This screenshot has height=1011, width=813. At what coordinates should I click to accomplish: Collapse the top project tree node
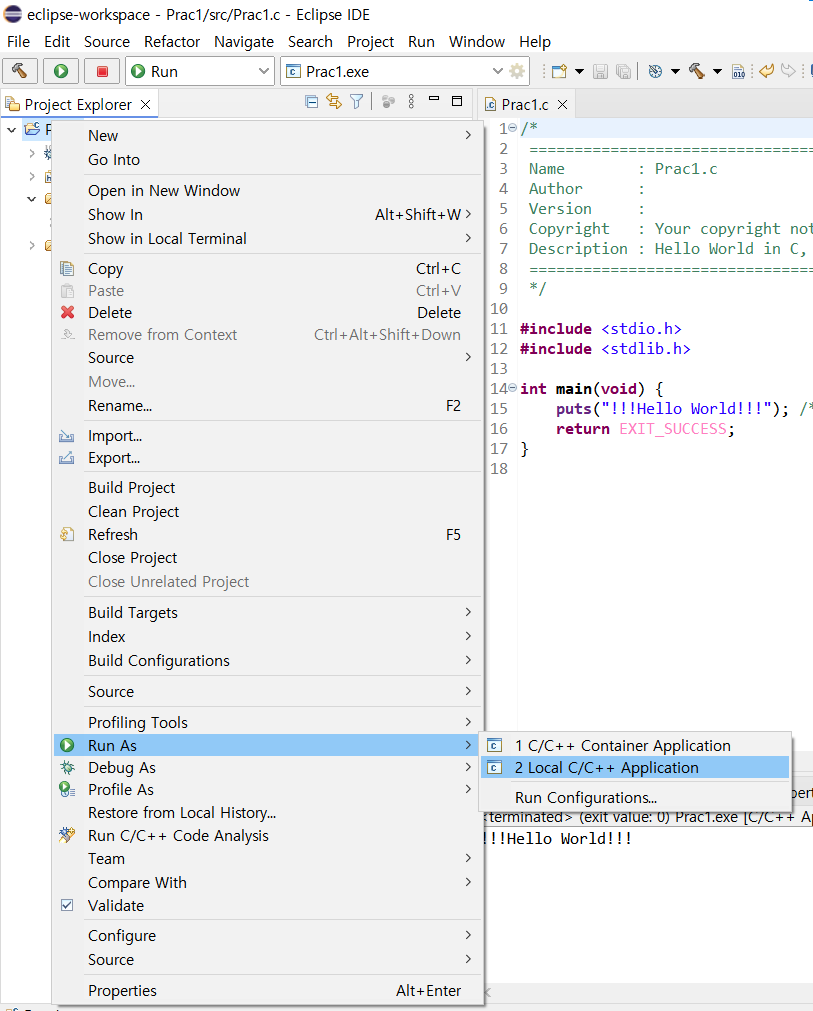pos(12,130)
